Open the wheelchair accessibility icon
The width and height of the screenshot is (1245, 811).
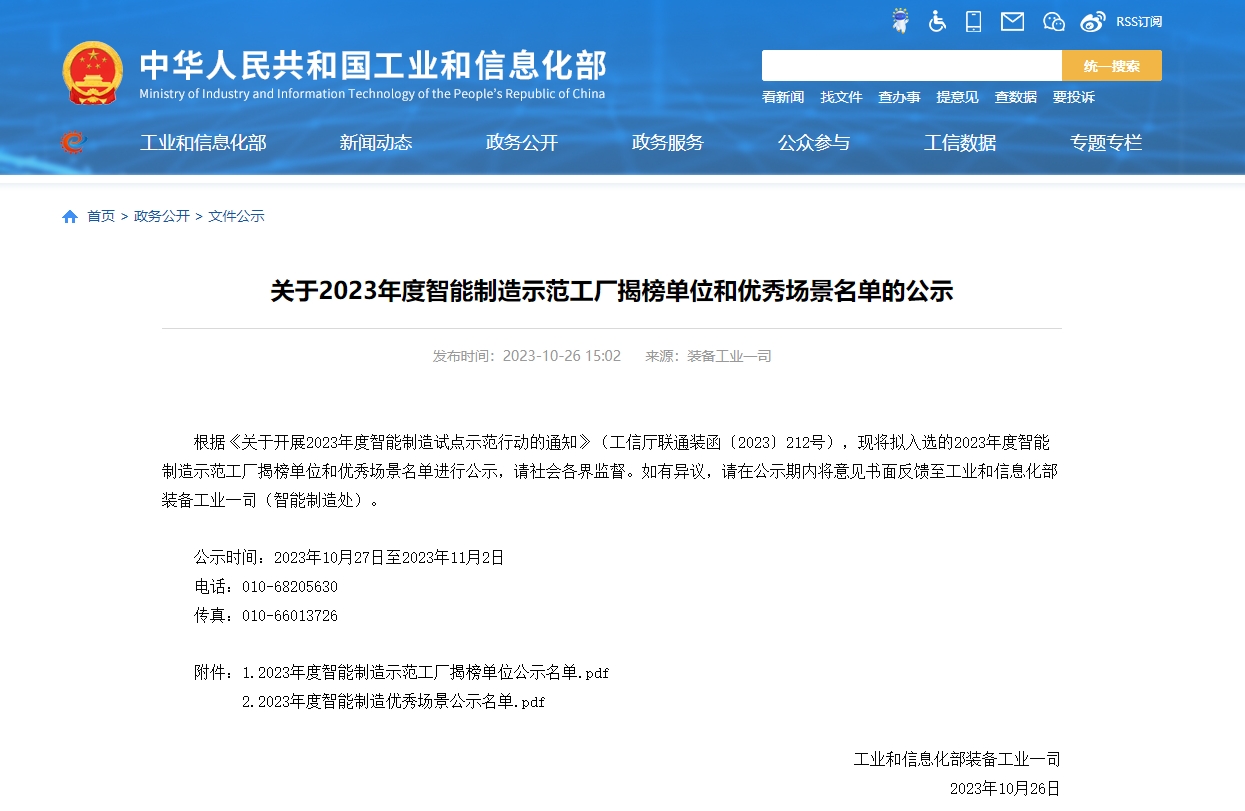tap(937, 21)
